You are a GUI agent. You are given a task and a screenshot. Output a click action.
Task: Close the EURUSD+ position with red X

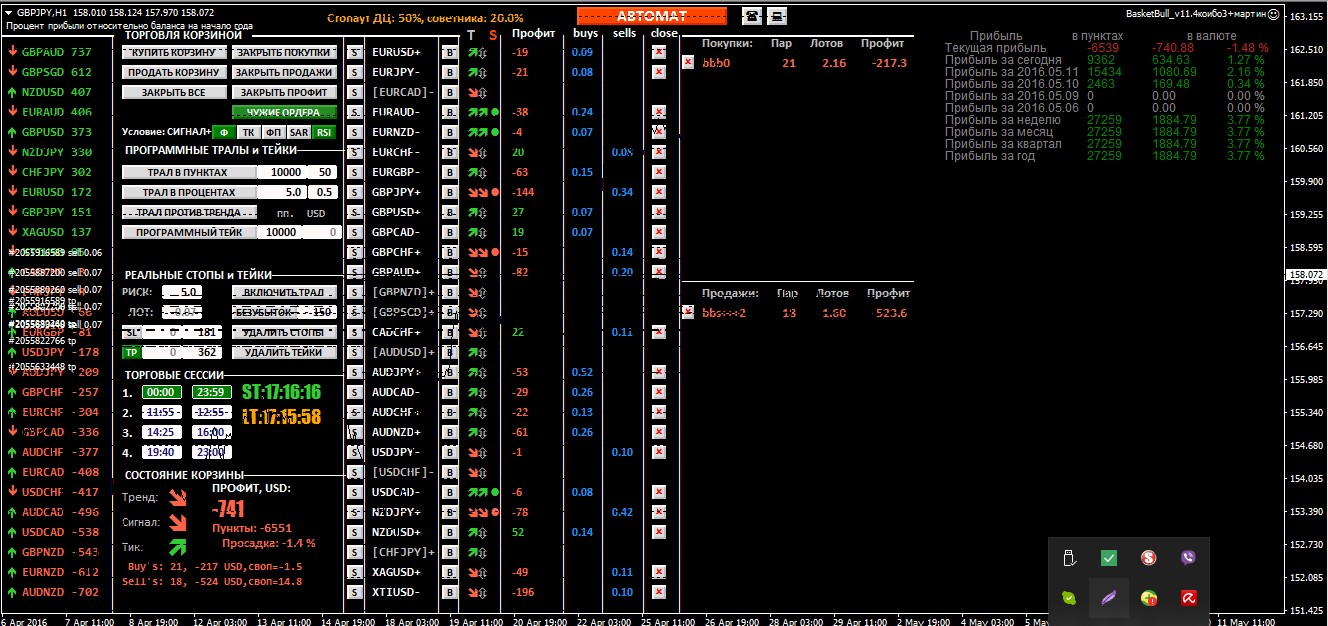[658, 52]
